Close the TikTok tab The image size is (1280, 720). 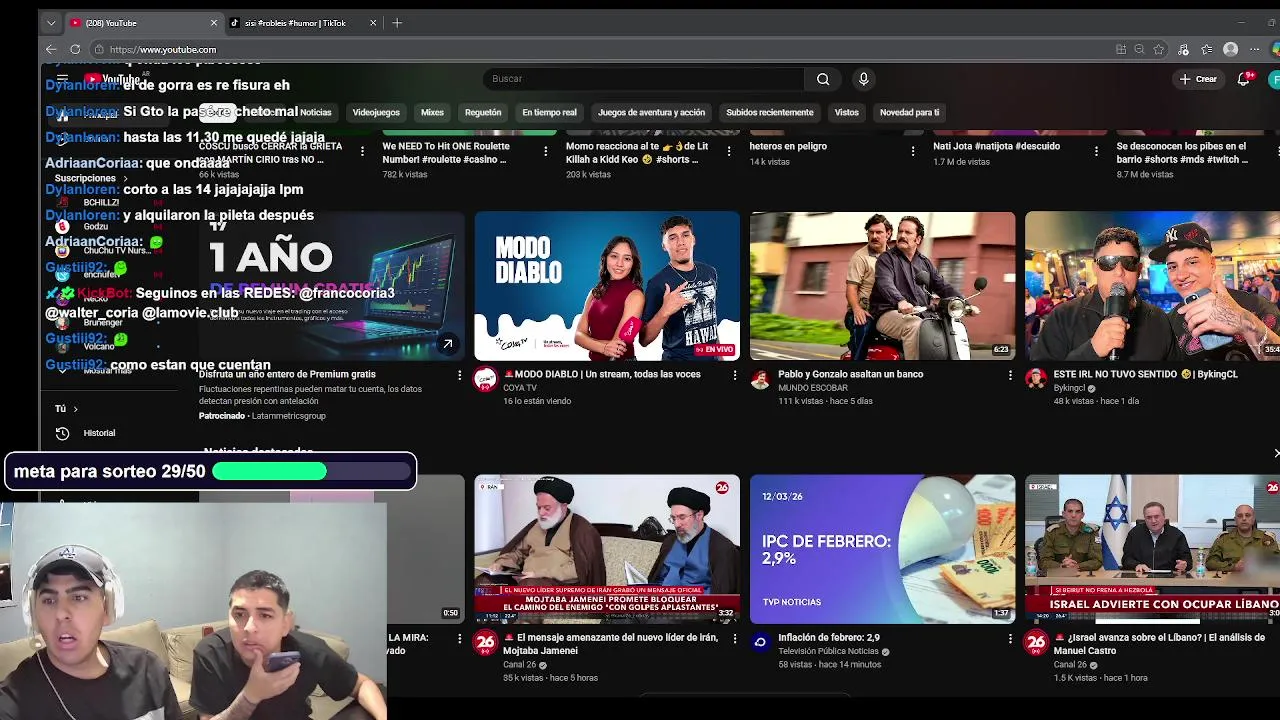pyautogui.click(x=373, y=23)
